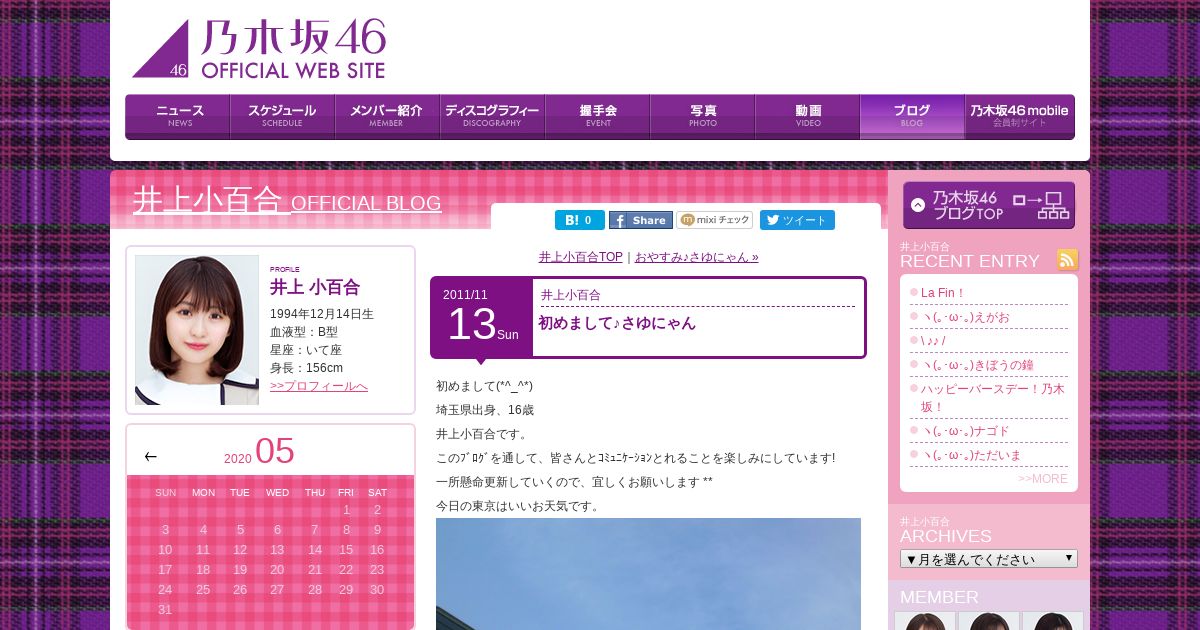Click the Nogizaka46 Official Web Site logo
The image size is (1200, 630).
pyautogui.click(x=259, y=49)
